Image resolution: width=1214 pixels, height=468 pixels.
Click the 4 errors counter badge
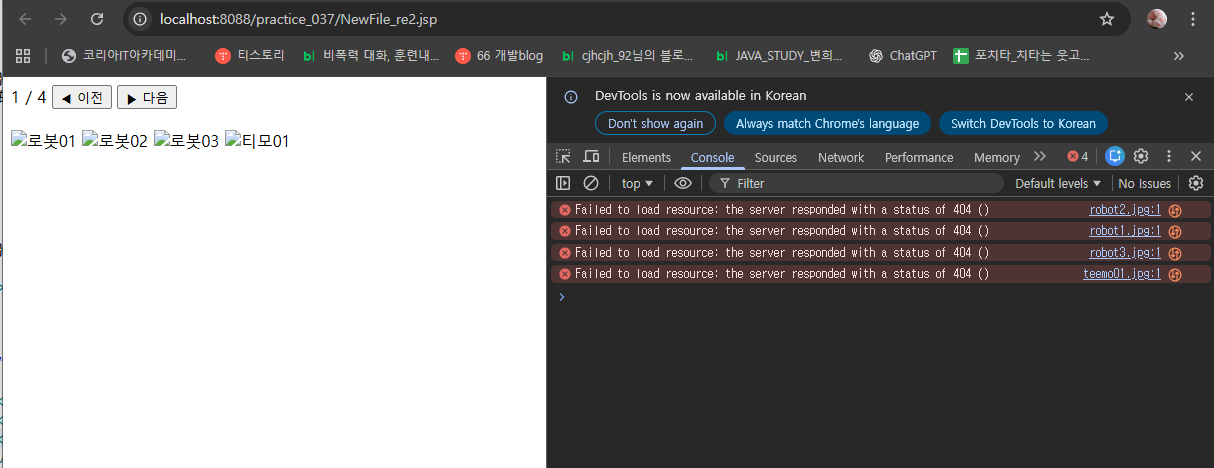tap(1078, 157)
